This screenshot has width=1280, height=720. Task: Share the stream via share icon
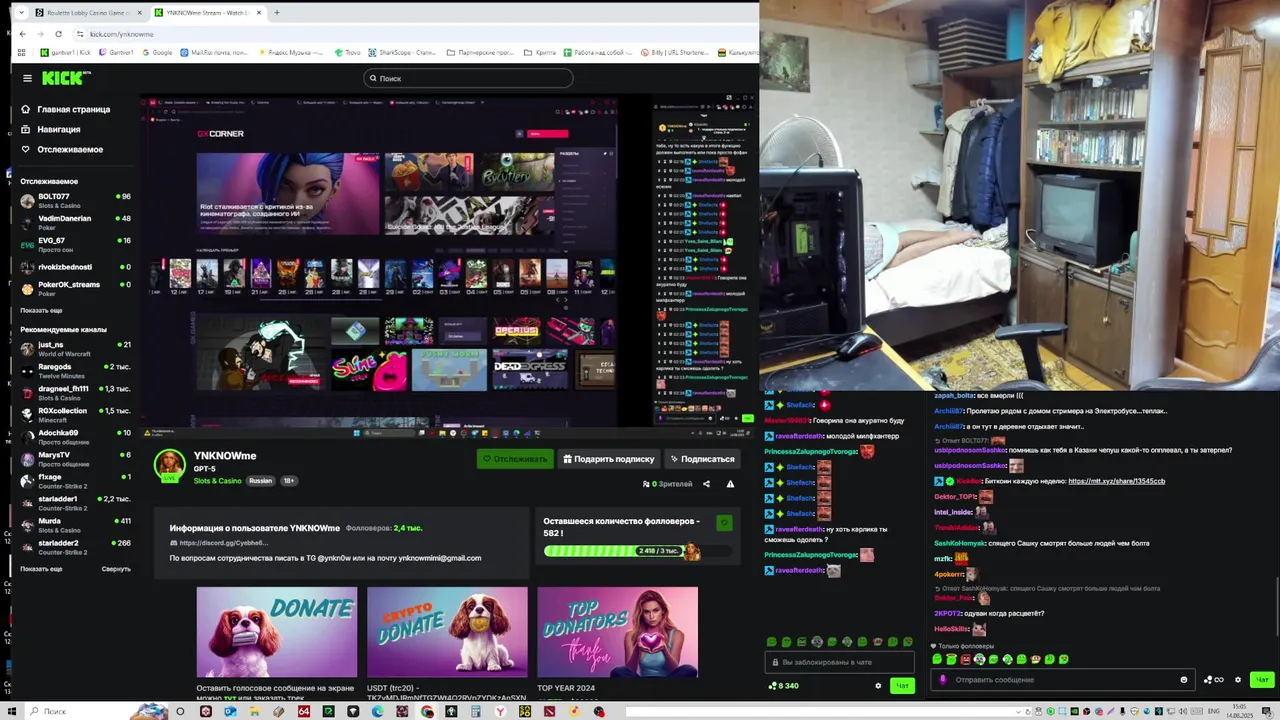tap(706, 484)
